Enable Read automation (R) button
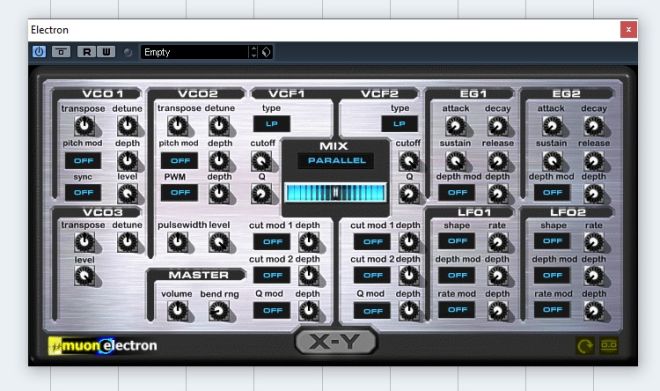This screenshot has width=660, height=391. 87,52
